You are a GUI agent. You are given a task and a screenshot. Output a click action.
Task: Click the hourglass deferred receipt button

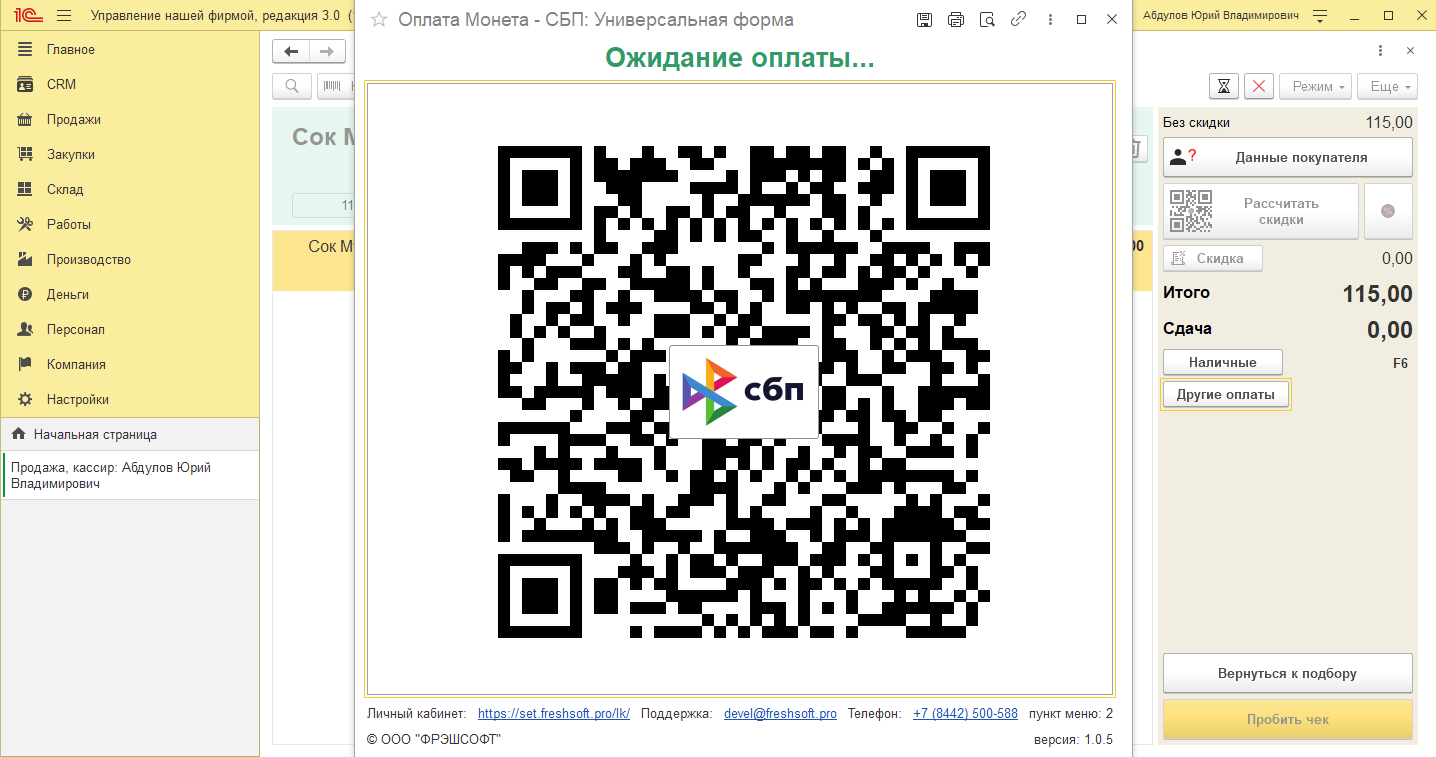pos(1224,86)
